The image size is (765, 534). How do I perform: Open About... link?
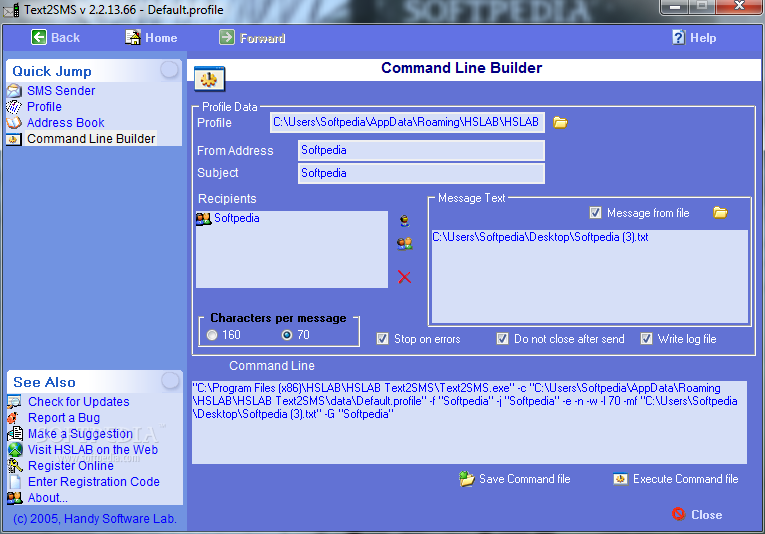click(x=48, y=498)
